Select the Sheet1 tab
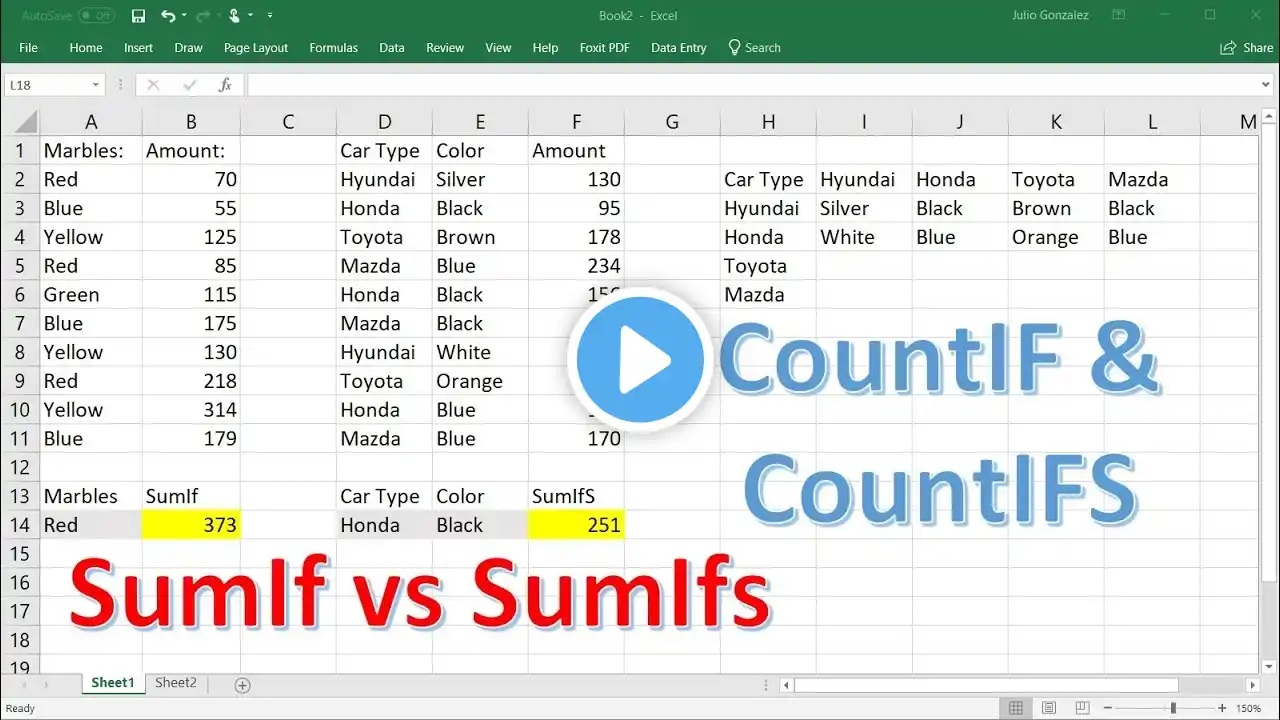1280x720 pixels. pyautogui.click(x=113, y=683)
